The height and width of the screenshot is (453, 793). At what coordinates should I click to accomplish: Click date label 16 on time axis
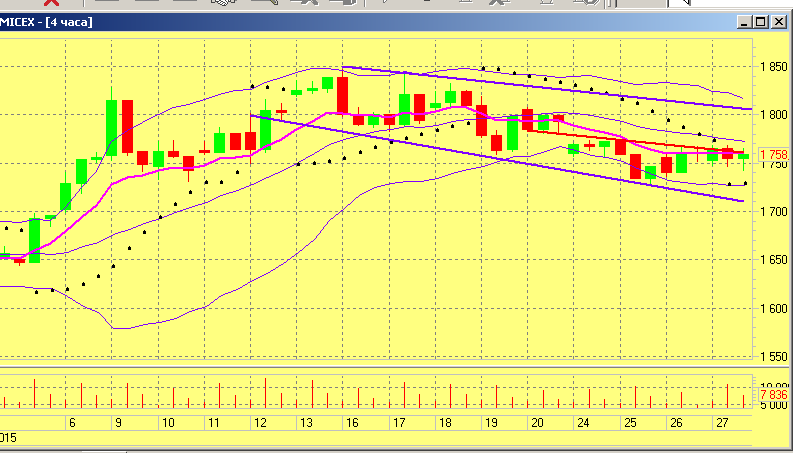353,423
